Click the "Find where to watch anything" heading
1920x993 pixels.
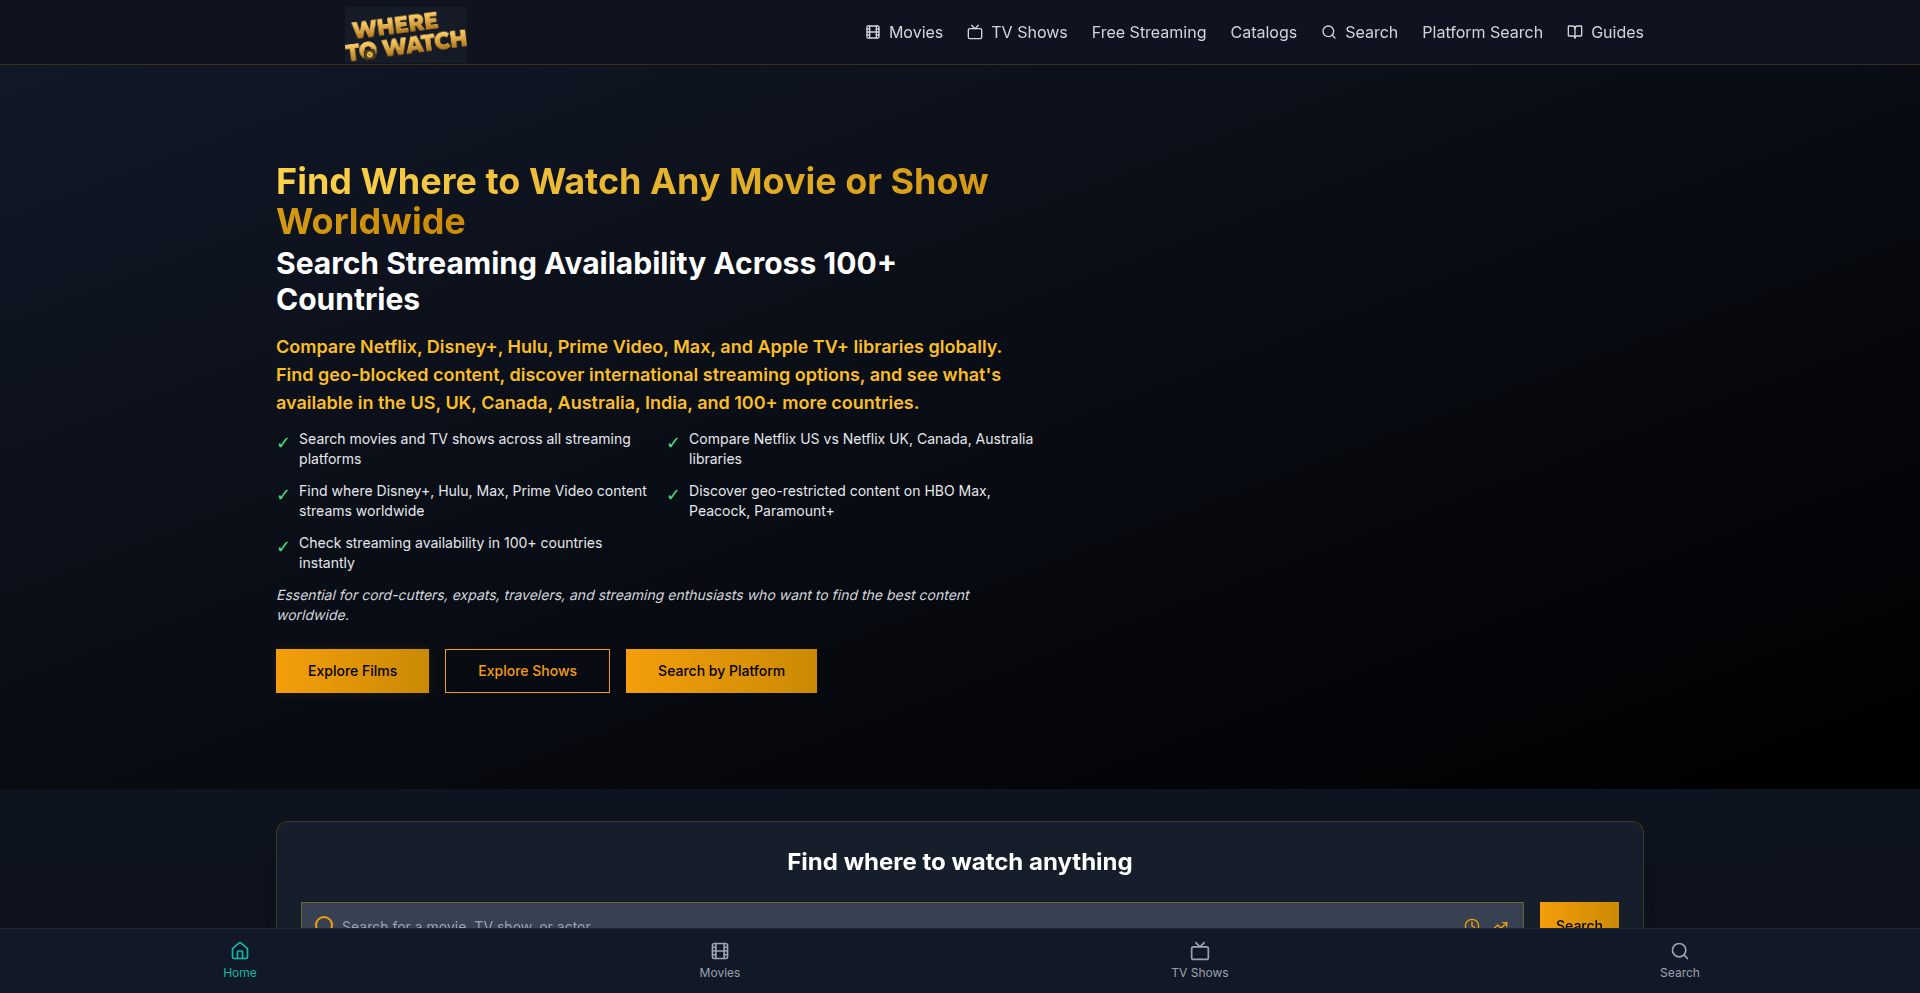click(x=960, y=862)
